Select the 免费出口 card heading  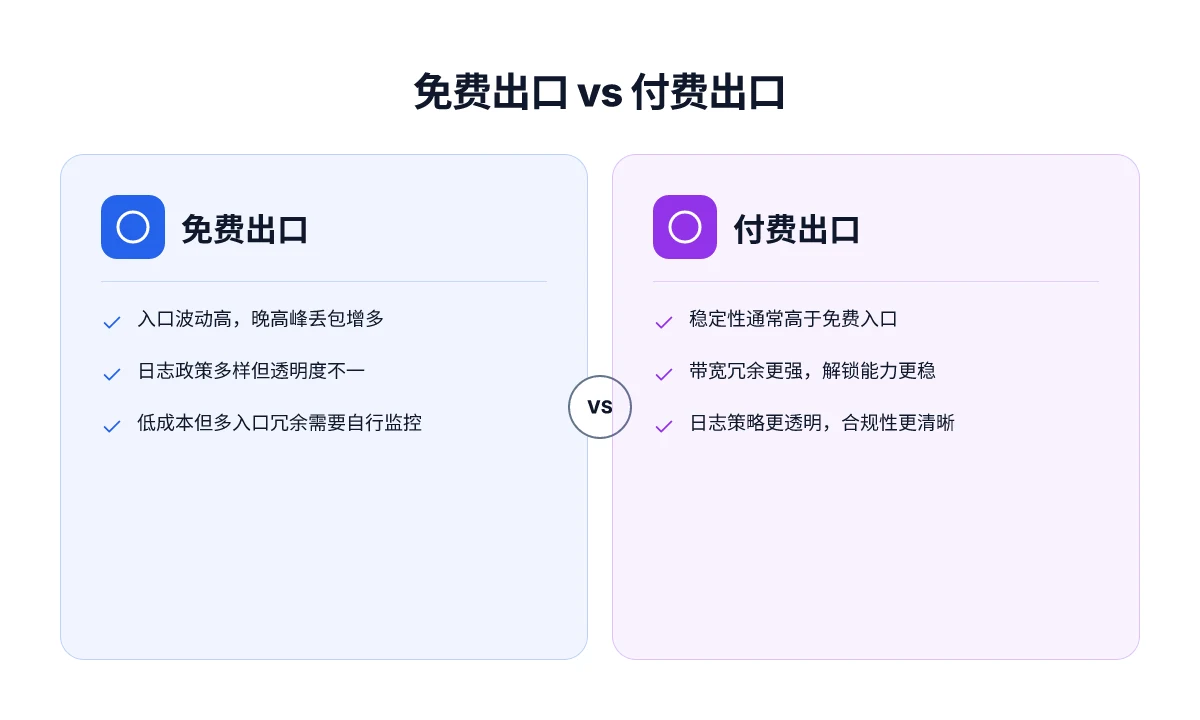tap(245, 229)
